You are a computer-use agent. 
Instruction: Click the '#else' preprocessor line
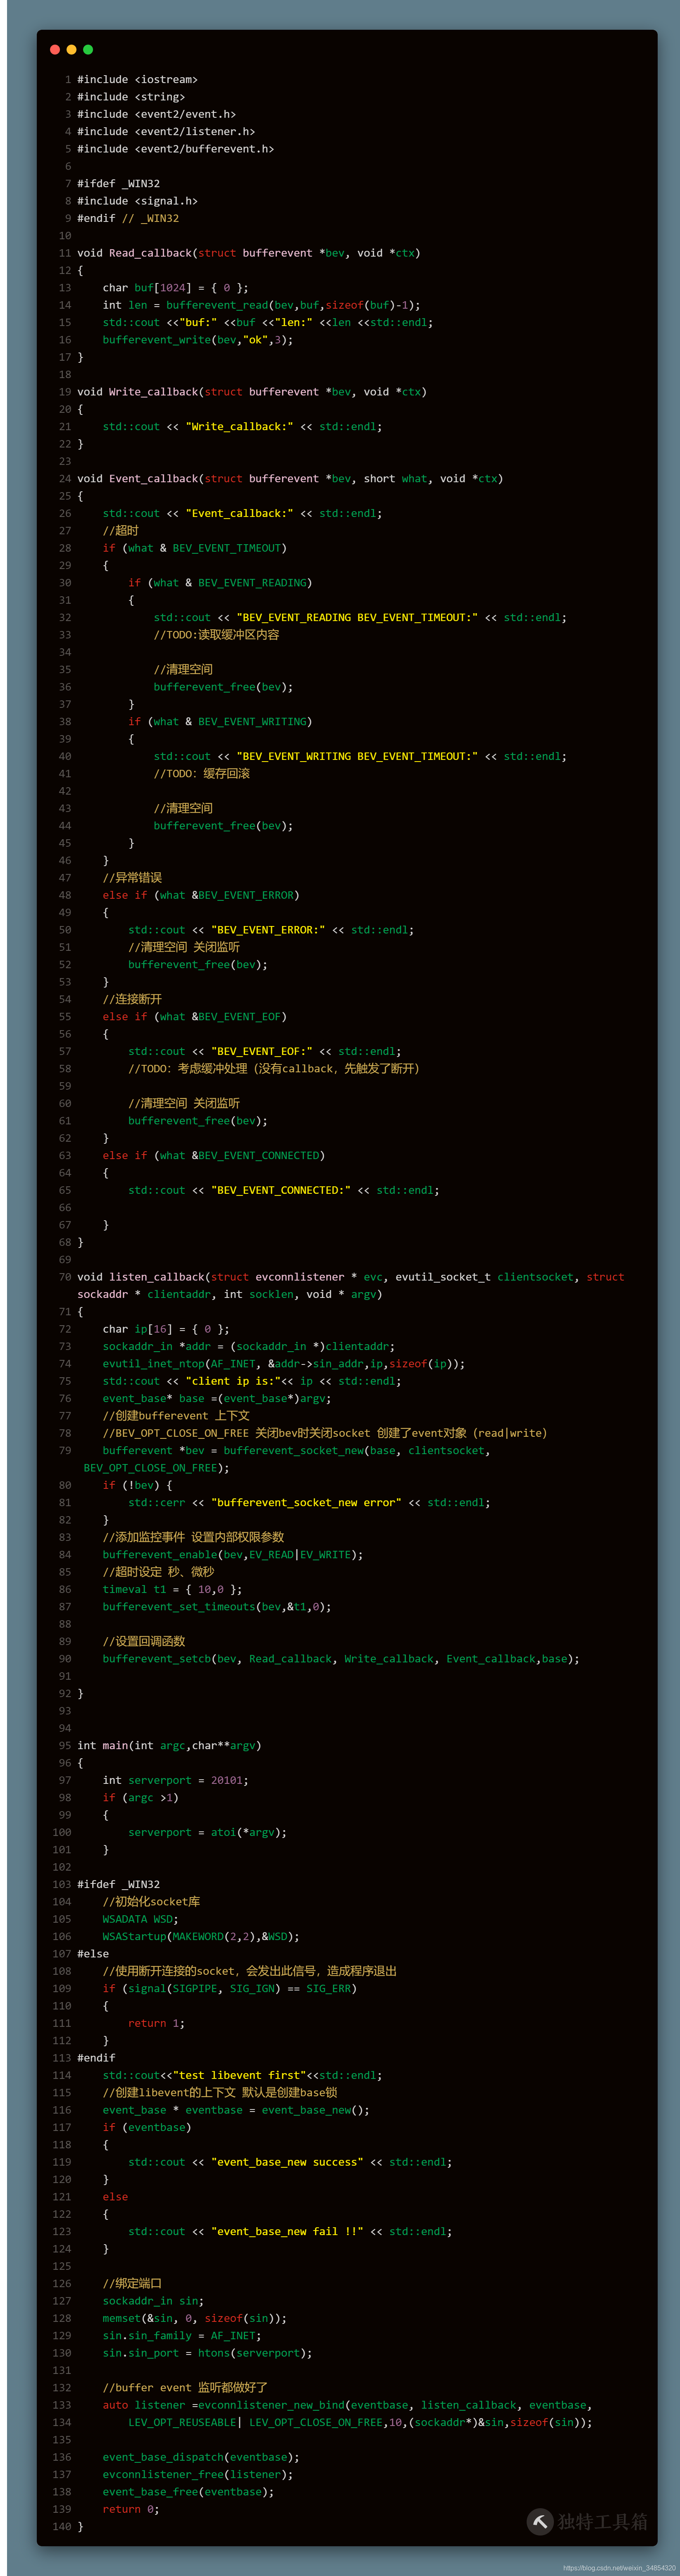pyautogui.click(x=93, y=1954)
